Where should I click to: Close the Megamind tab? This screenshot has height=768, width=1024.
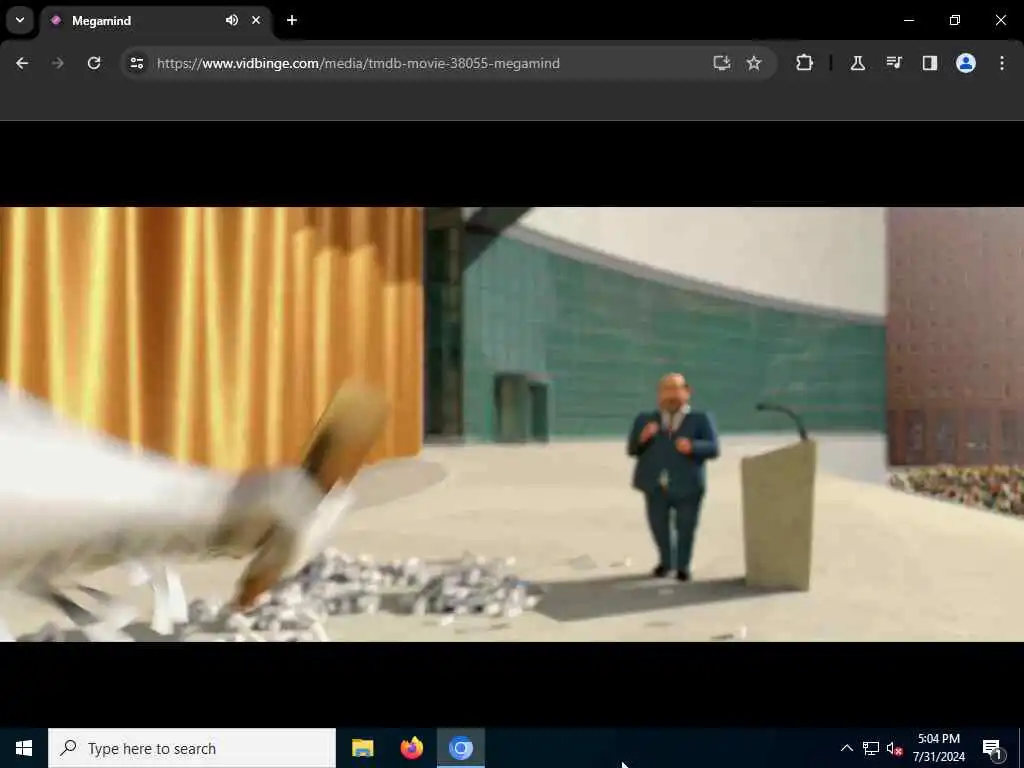click(256, 20)
